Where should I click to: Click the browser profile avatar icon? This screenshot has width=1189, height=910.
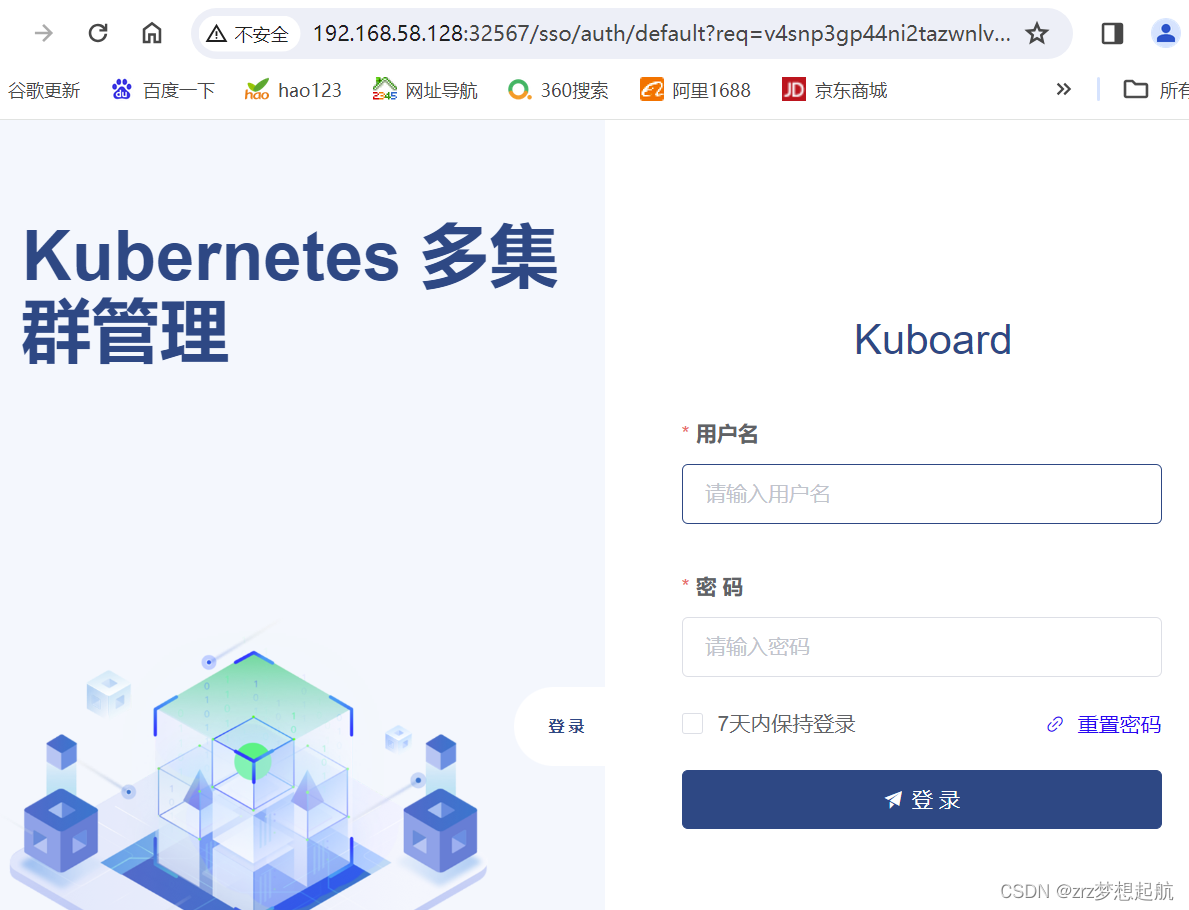point(1165,32)
